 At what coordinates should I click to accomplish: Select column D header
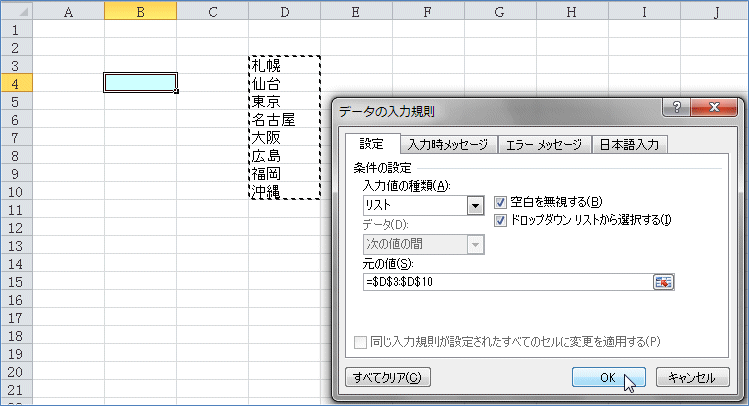(x=285, y=11)
